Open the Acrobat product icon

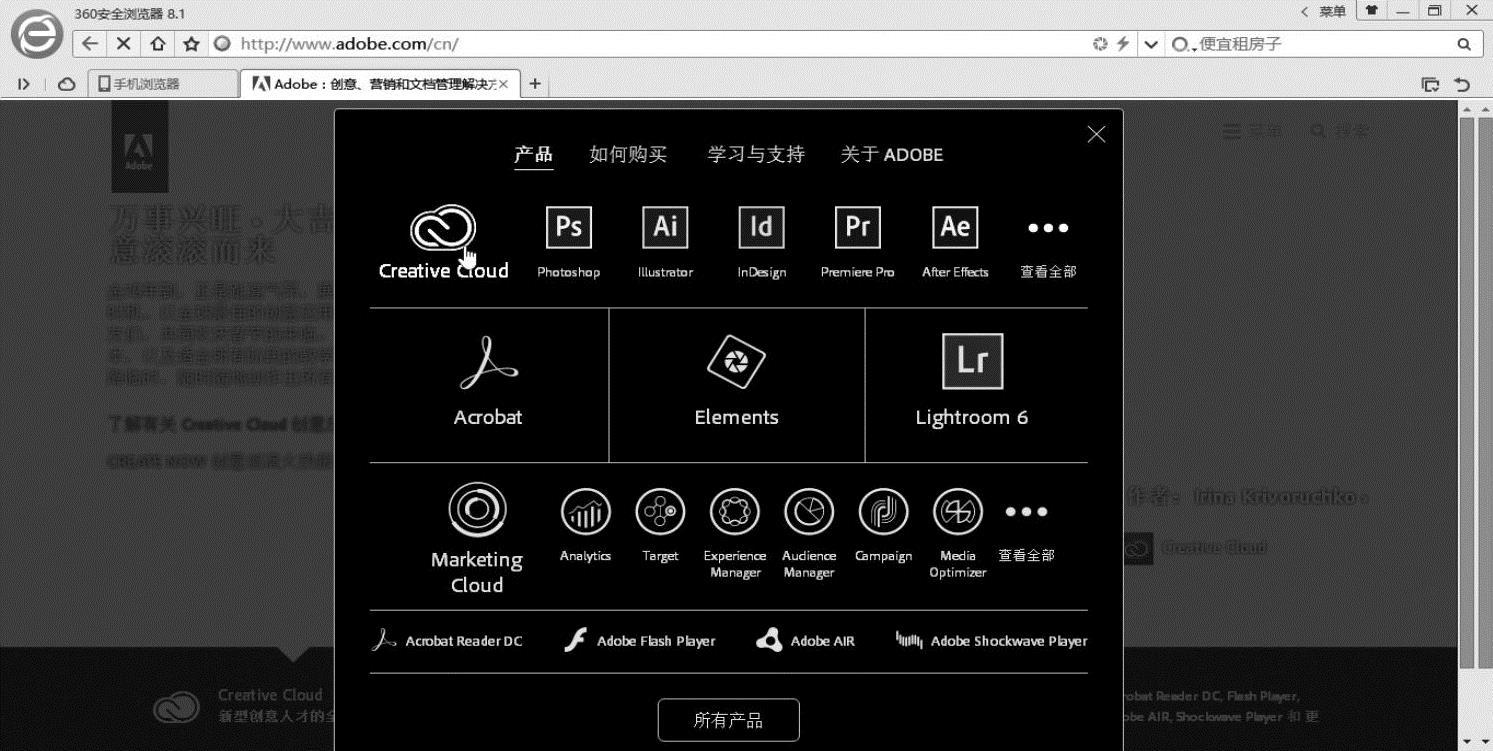point(488,363)
